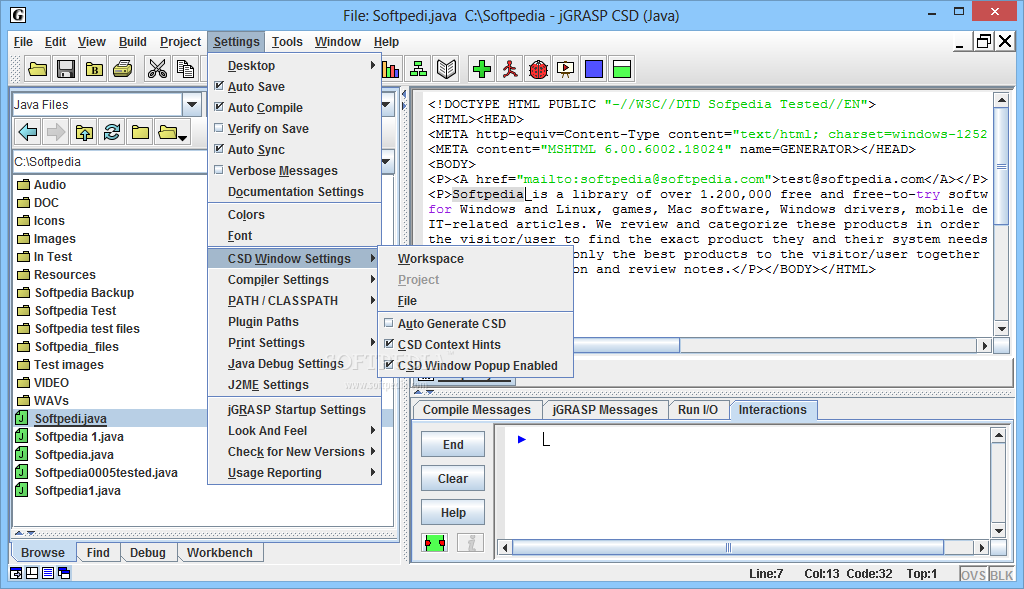Save the file with the floppy disk icon
Image resolution: width=1024 pixels, height=589 pixels.
pyautogui.click(x=65, y=69)
